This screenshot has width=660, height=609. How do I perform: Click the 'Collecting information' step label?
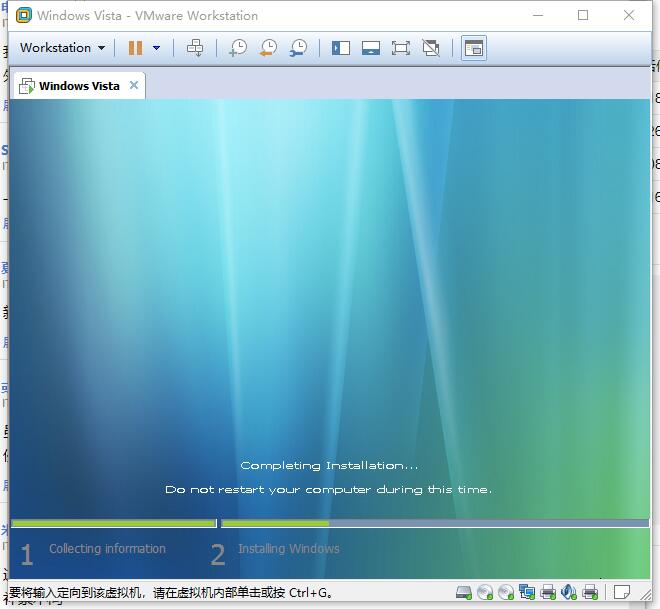coord(107,549)
